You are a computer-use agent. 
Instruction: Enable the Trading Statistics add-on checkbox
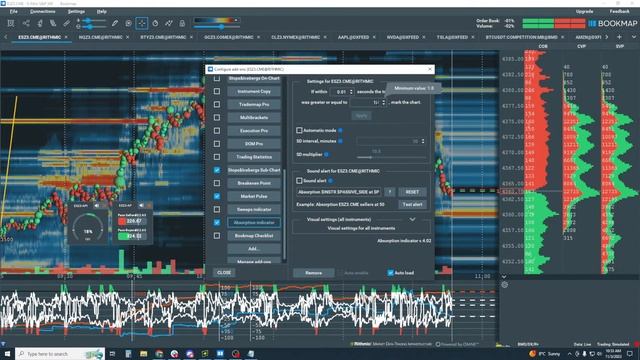pyautogui.click(x=217, y=157)
